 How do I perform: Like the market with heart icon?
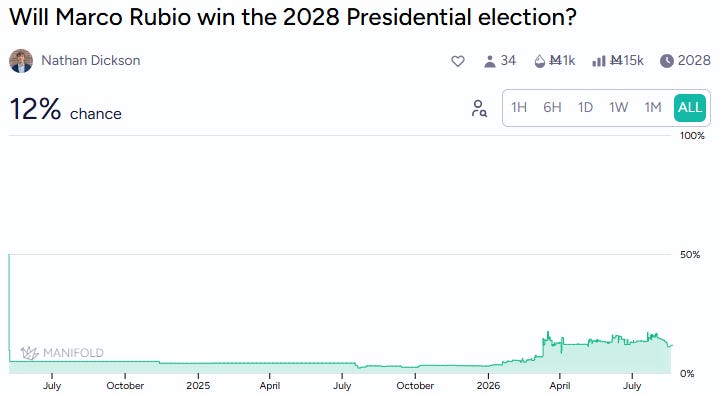[x=457, y=61]
